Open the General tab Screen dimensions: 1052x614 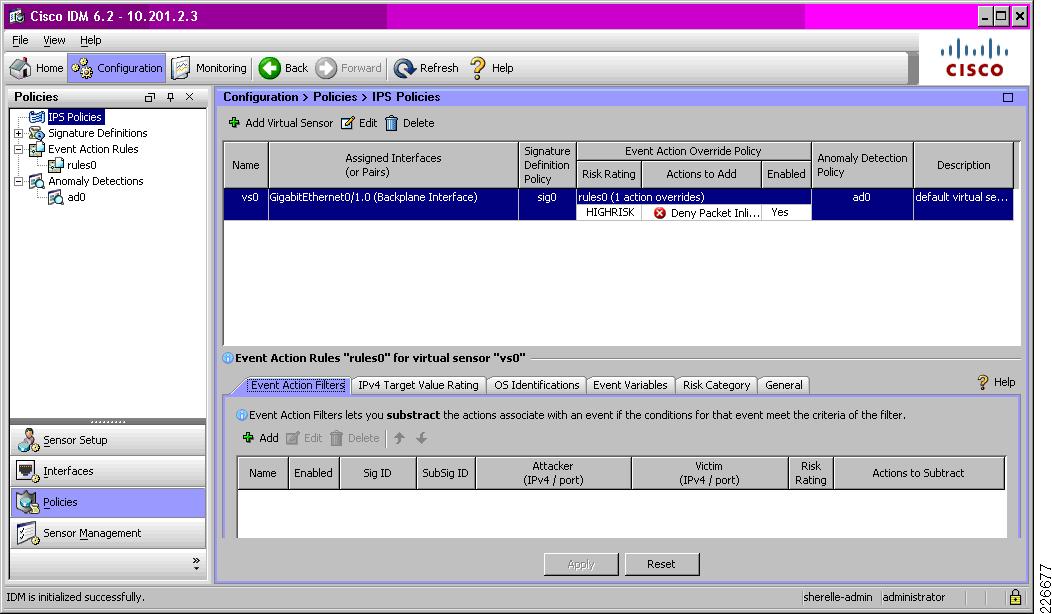coord(784,385)
